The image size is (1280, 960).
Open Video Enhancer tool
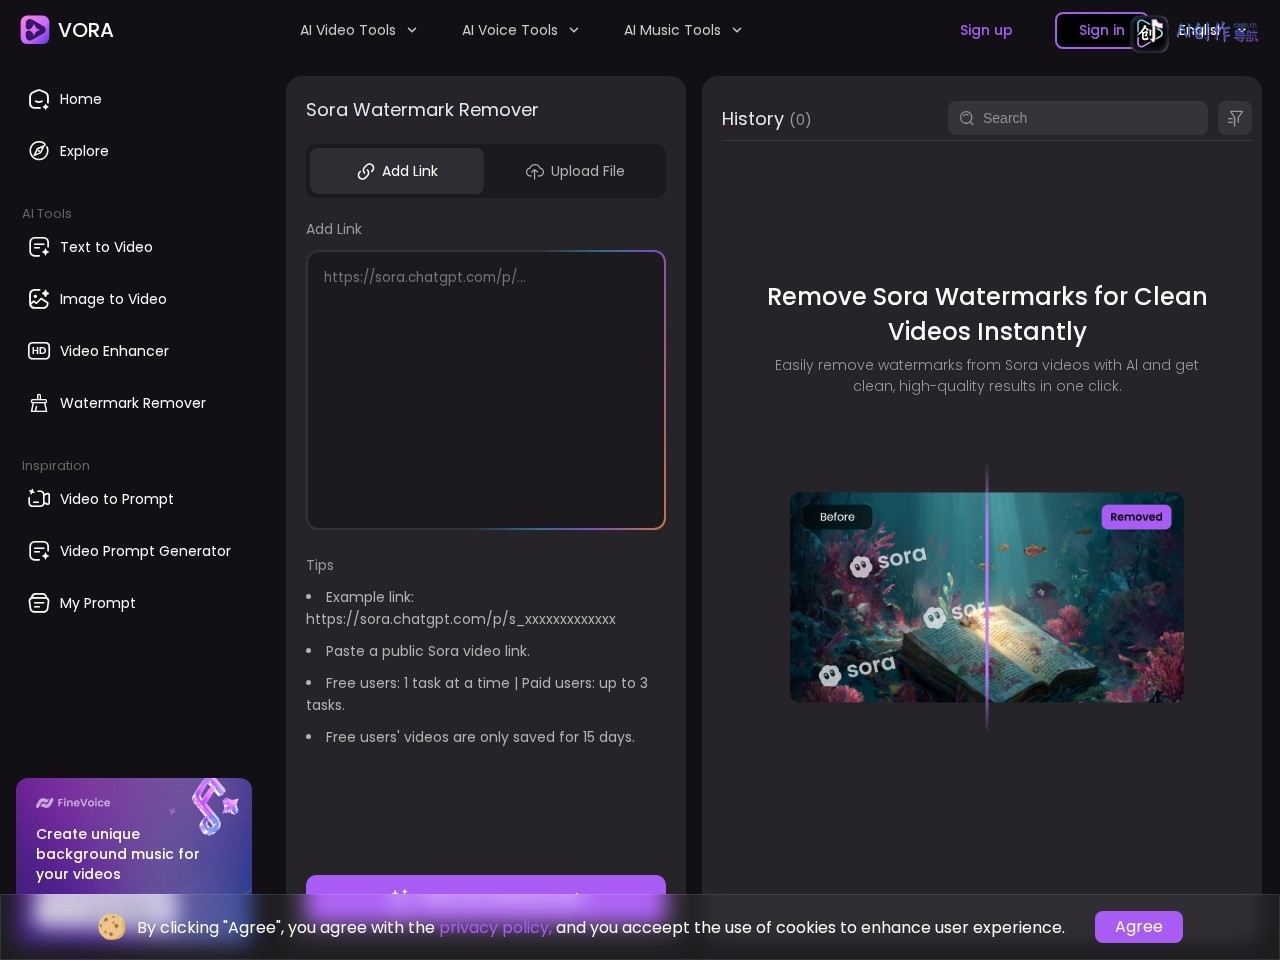point(134,351)
